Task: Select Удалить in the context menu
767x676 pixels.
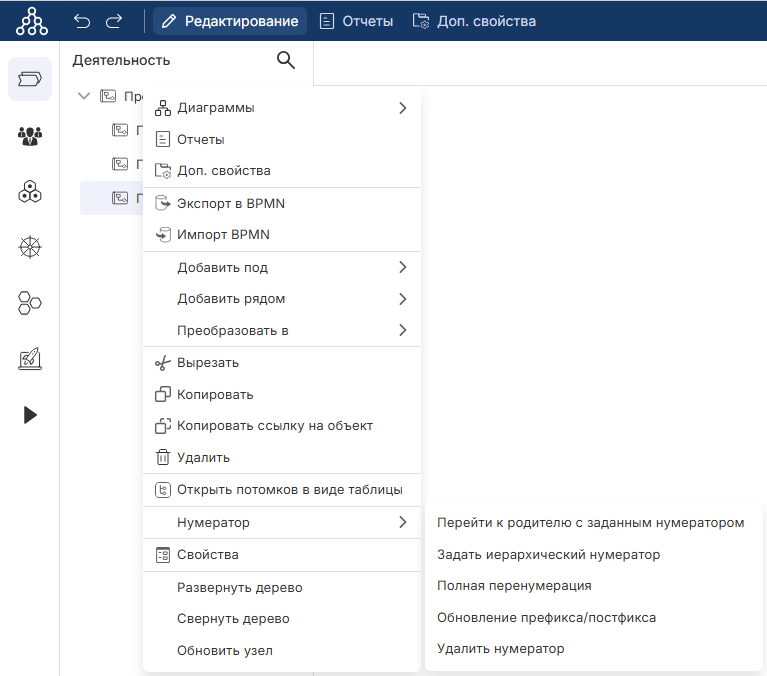Action: tap(203, 457)
